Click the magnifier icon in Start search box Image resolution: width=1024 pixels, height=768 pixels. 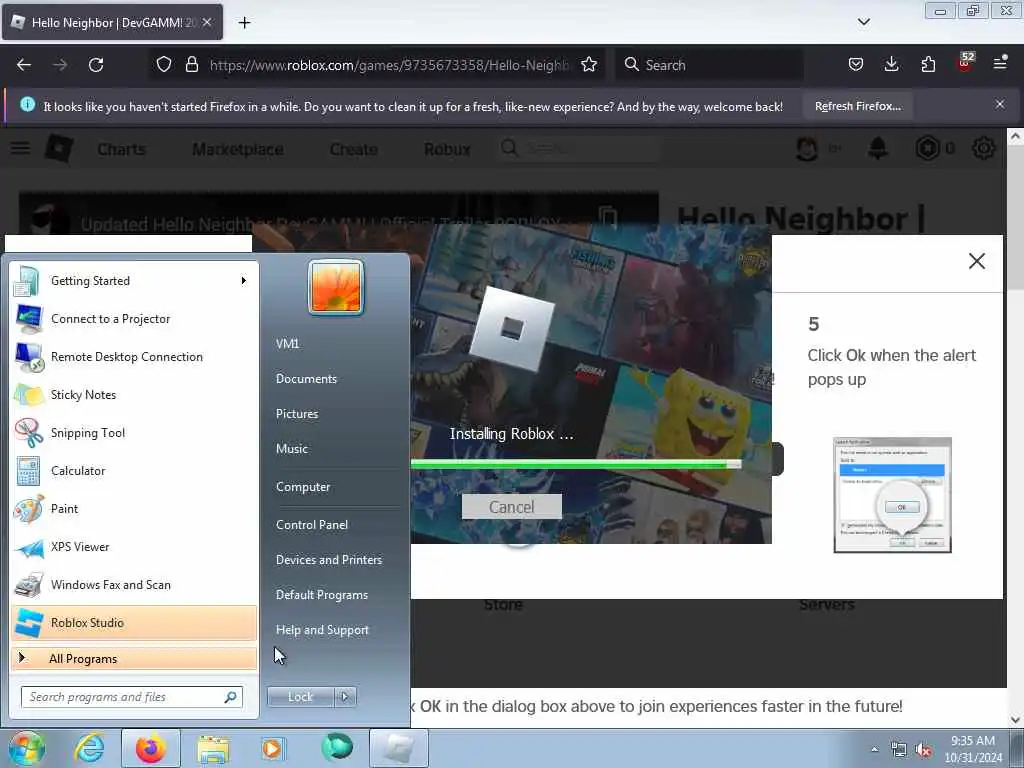[x=230, y=697]
